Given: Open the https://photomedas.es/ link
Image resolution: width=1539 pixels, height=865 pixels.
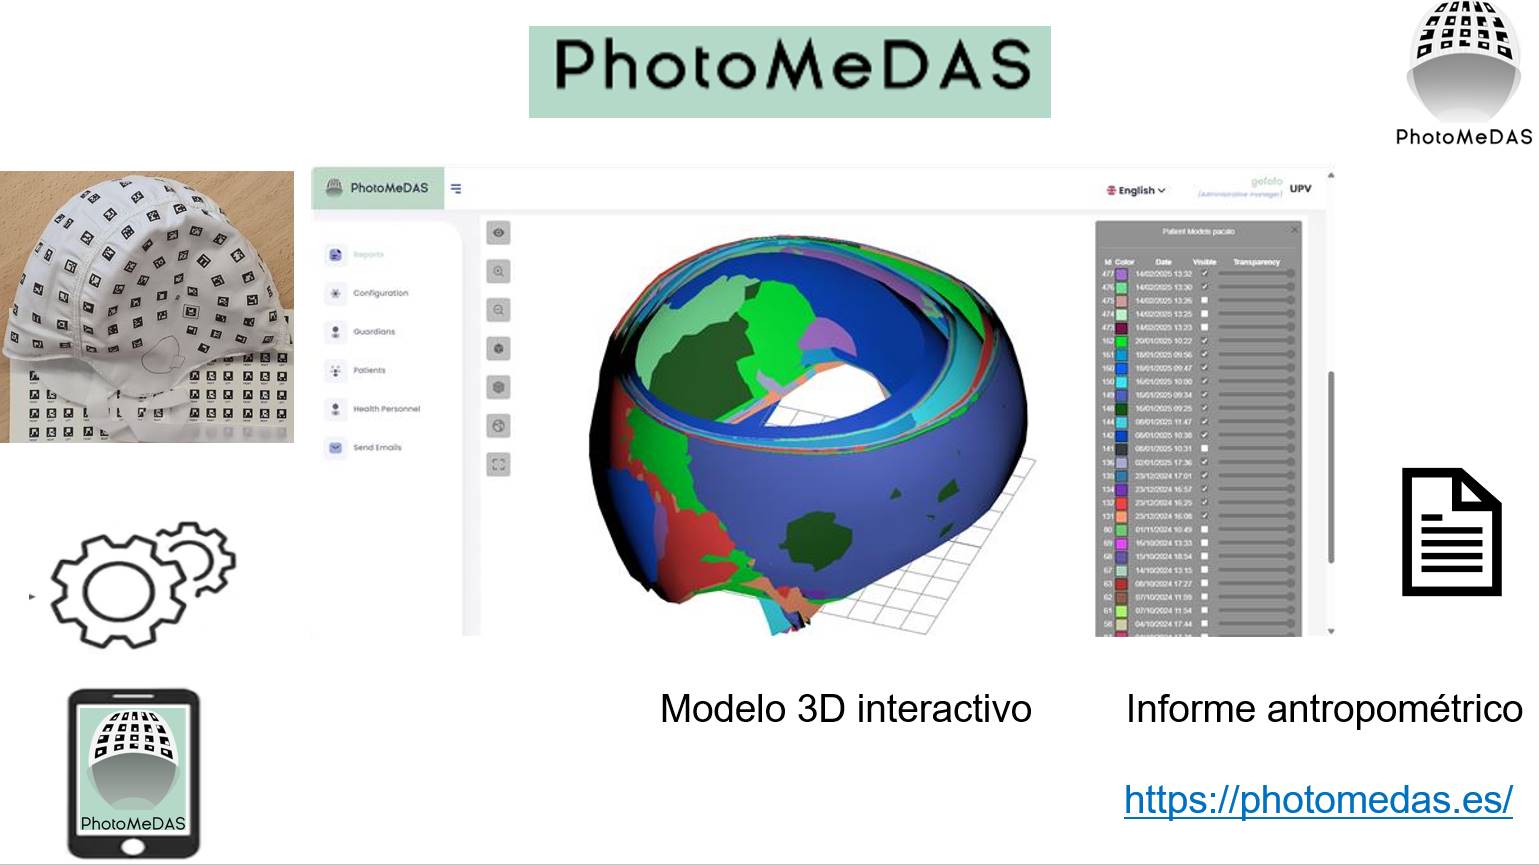Looking at the screenshot, I should coord(1318,800).
